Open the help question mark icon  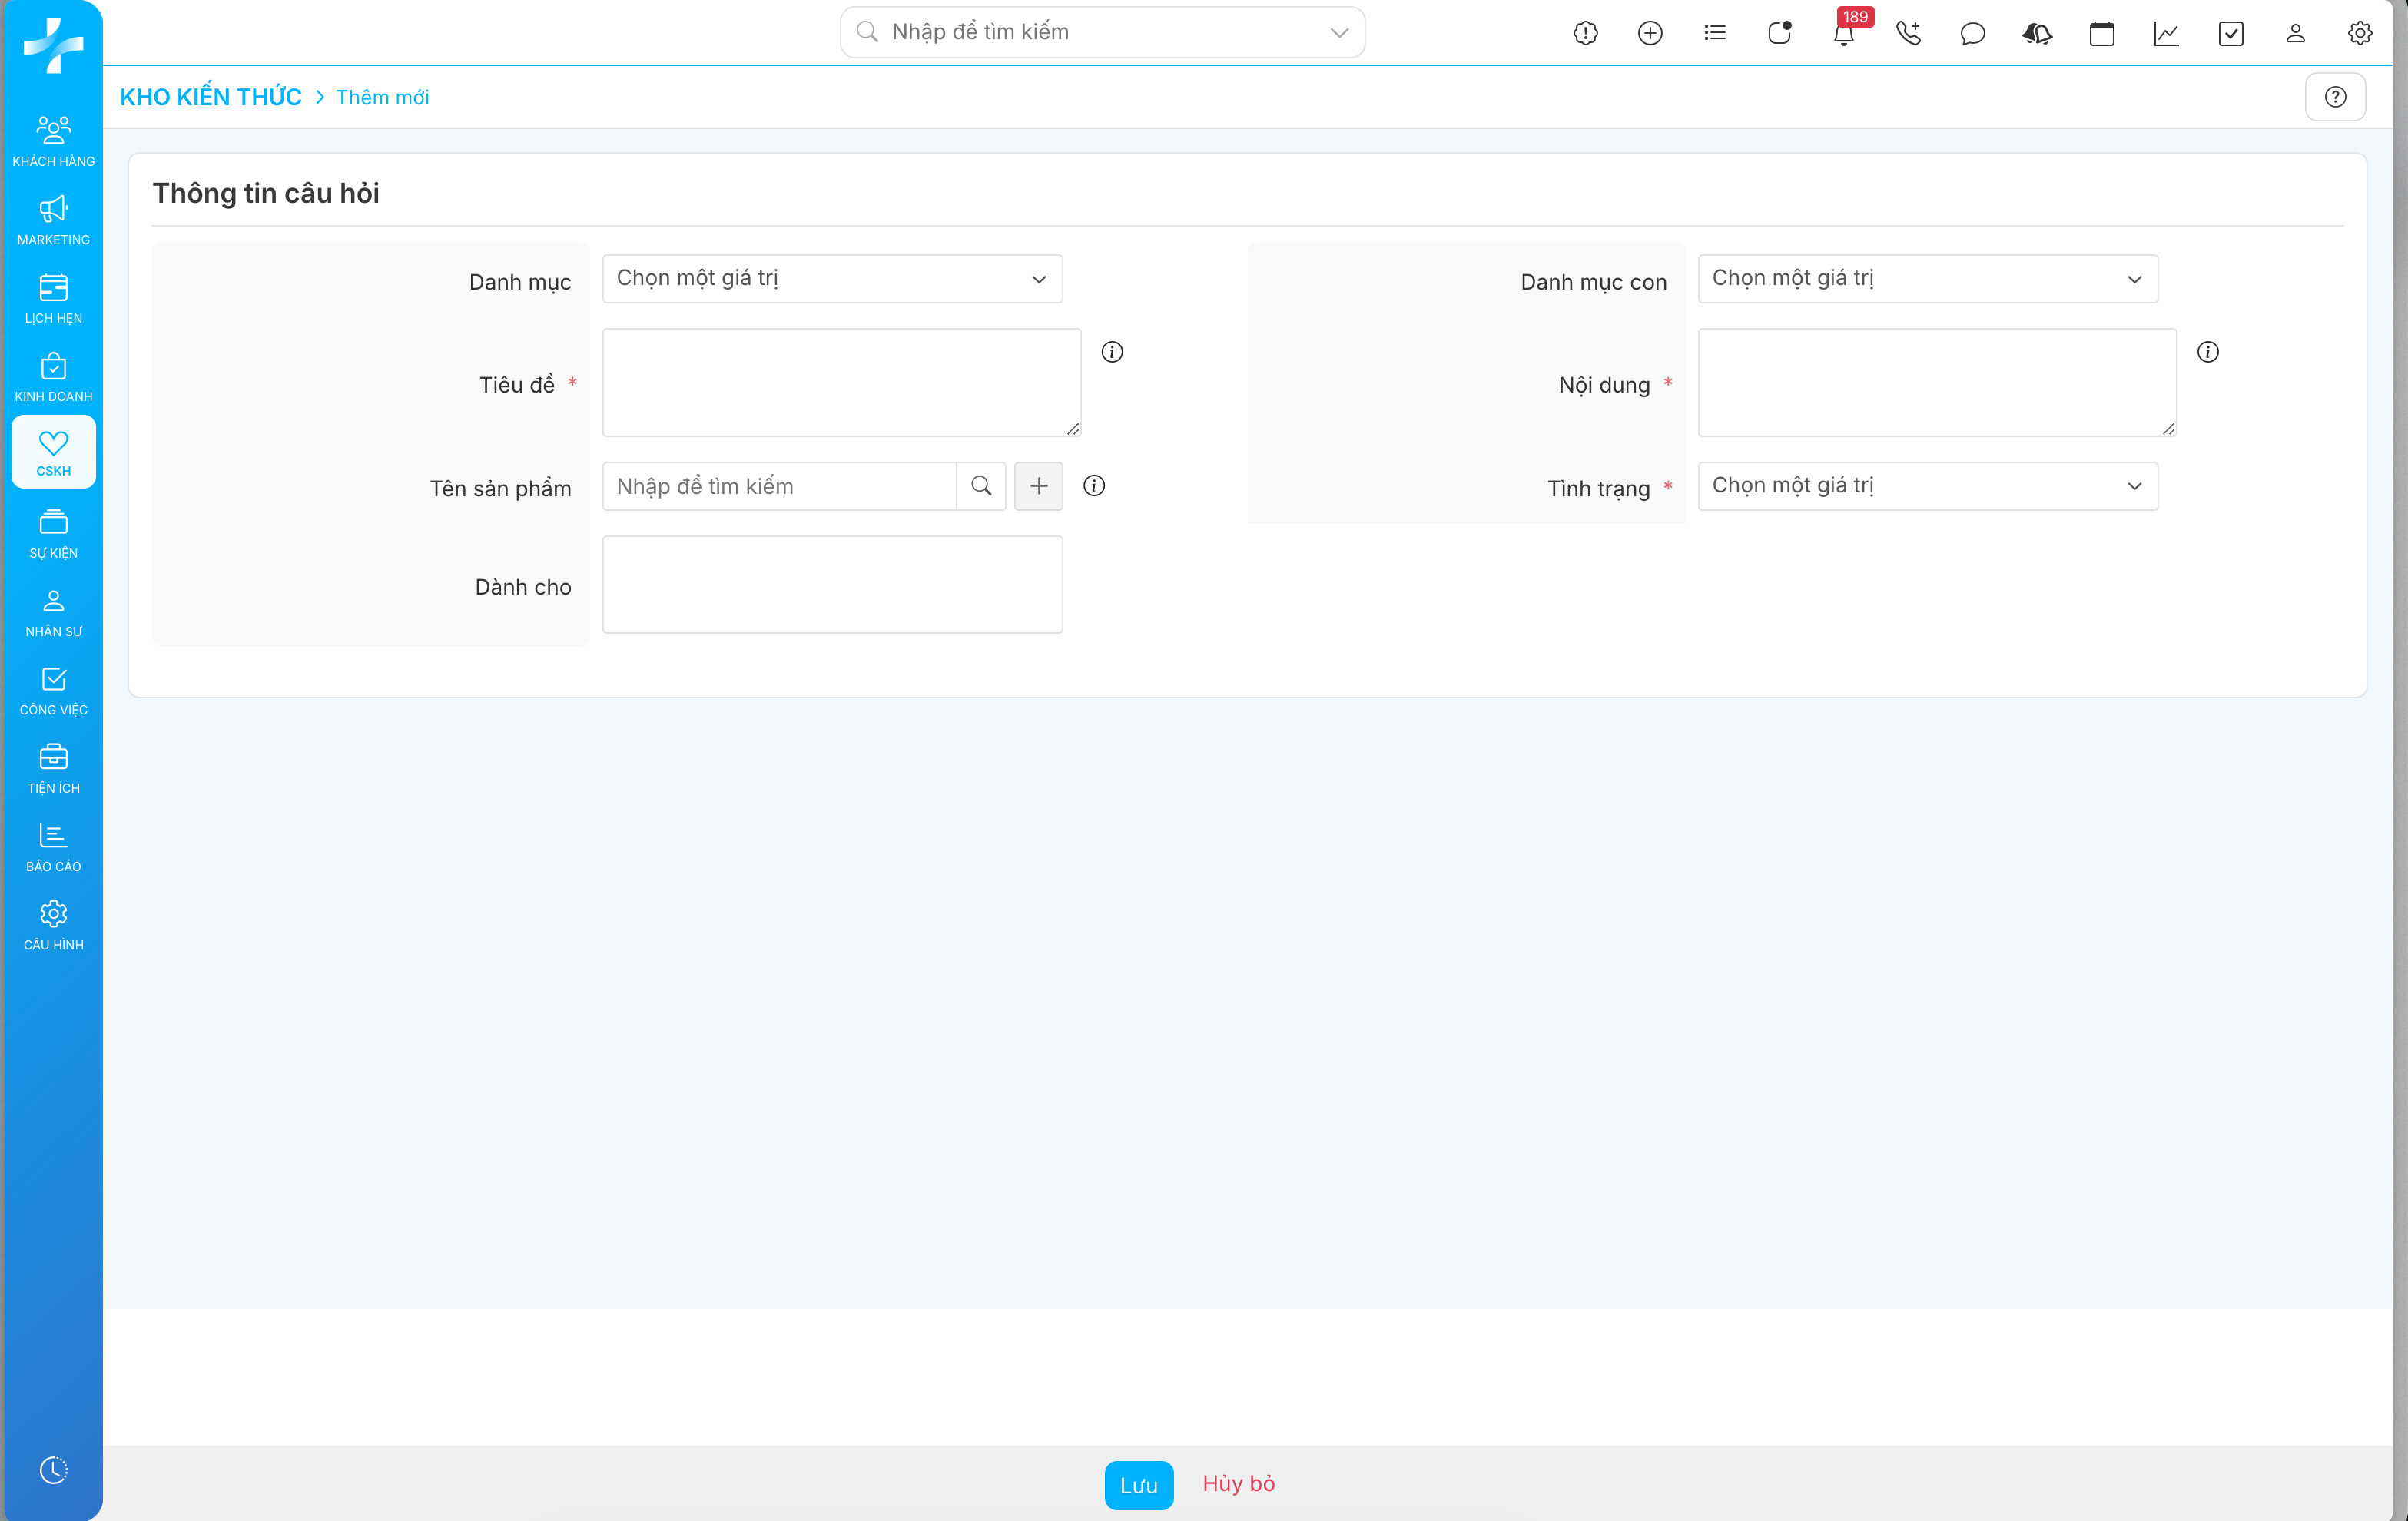coord(2335,97)
